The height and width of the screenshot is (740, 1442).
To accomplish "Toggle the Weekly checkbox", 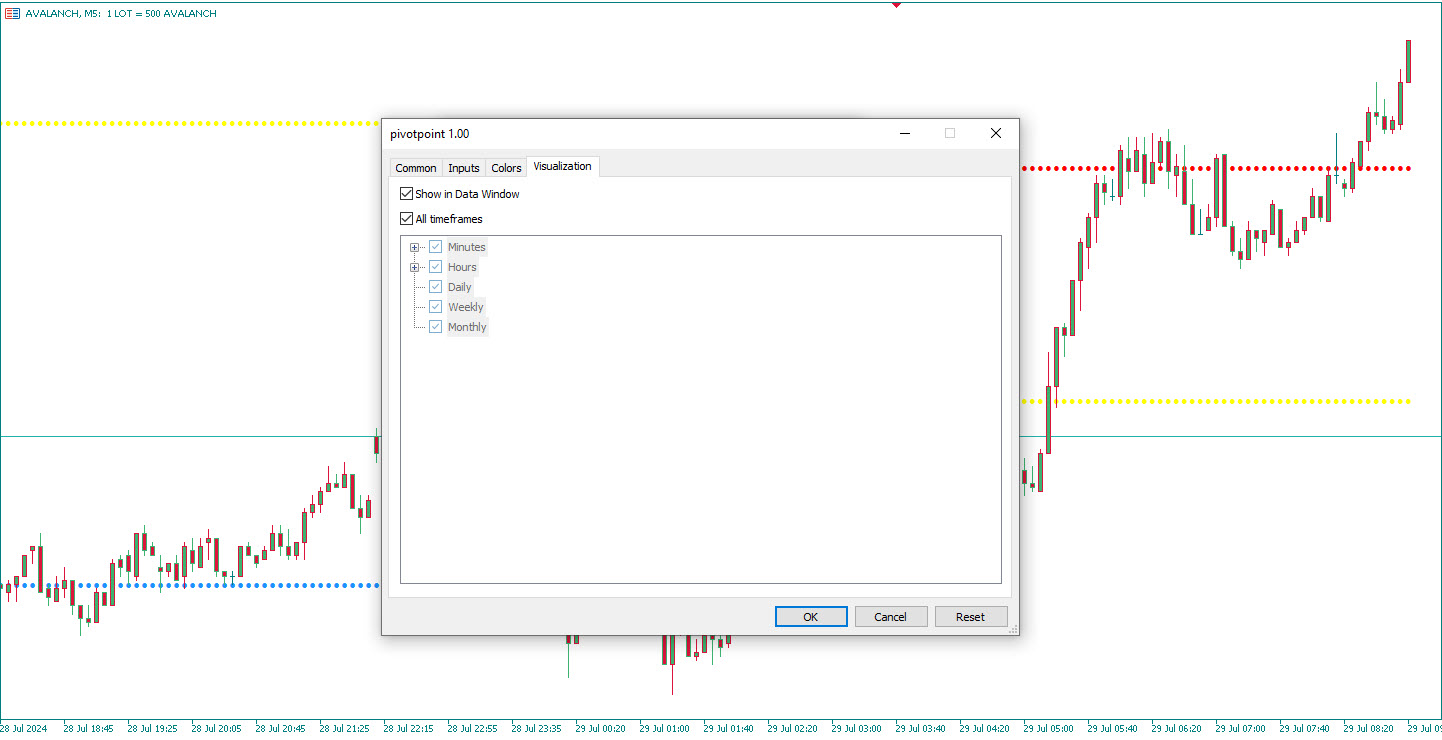I will click(x=435, y=307).
